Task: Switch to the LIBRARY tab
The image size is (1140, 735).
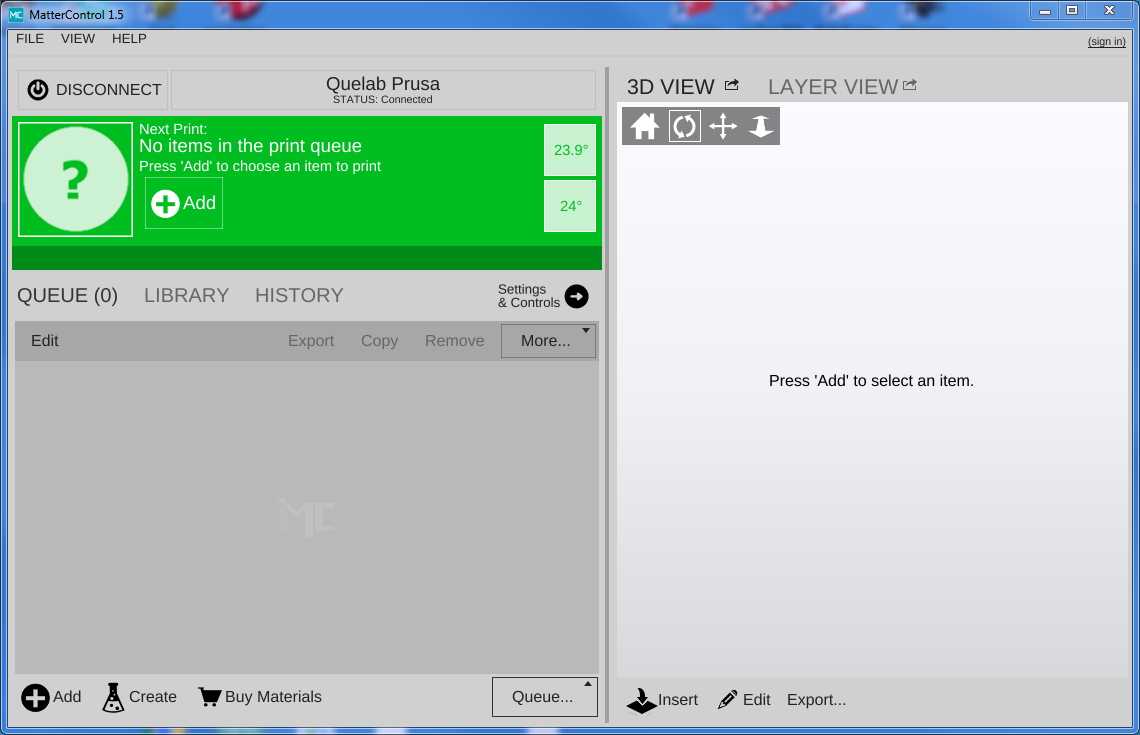Action: [x=186, y=296]
